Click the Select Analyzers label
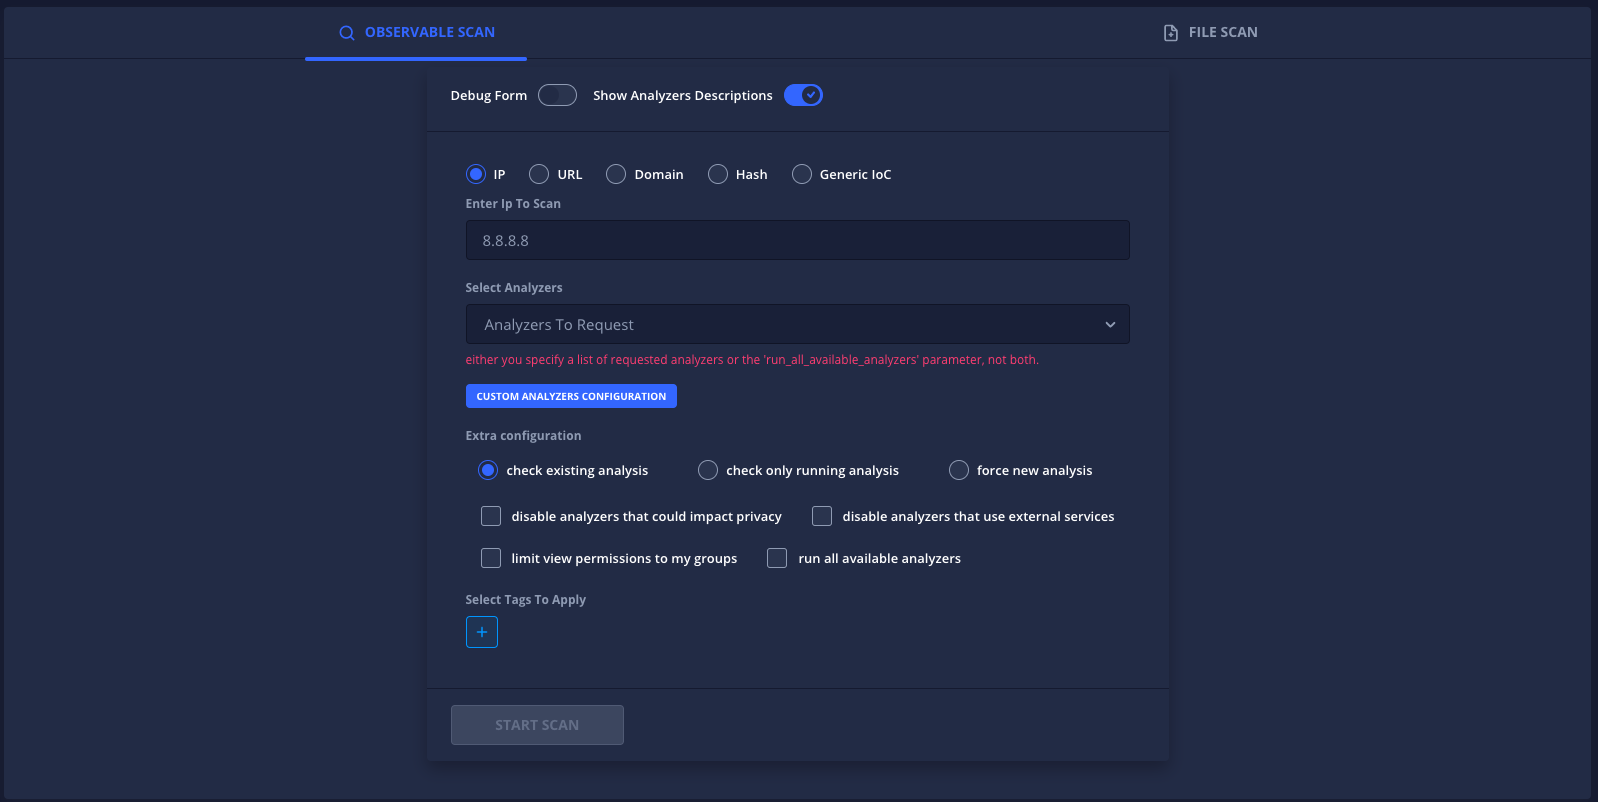Viewport: 1598px width, 802px height. (x=514, y=288)
